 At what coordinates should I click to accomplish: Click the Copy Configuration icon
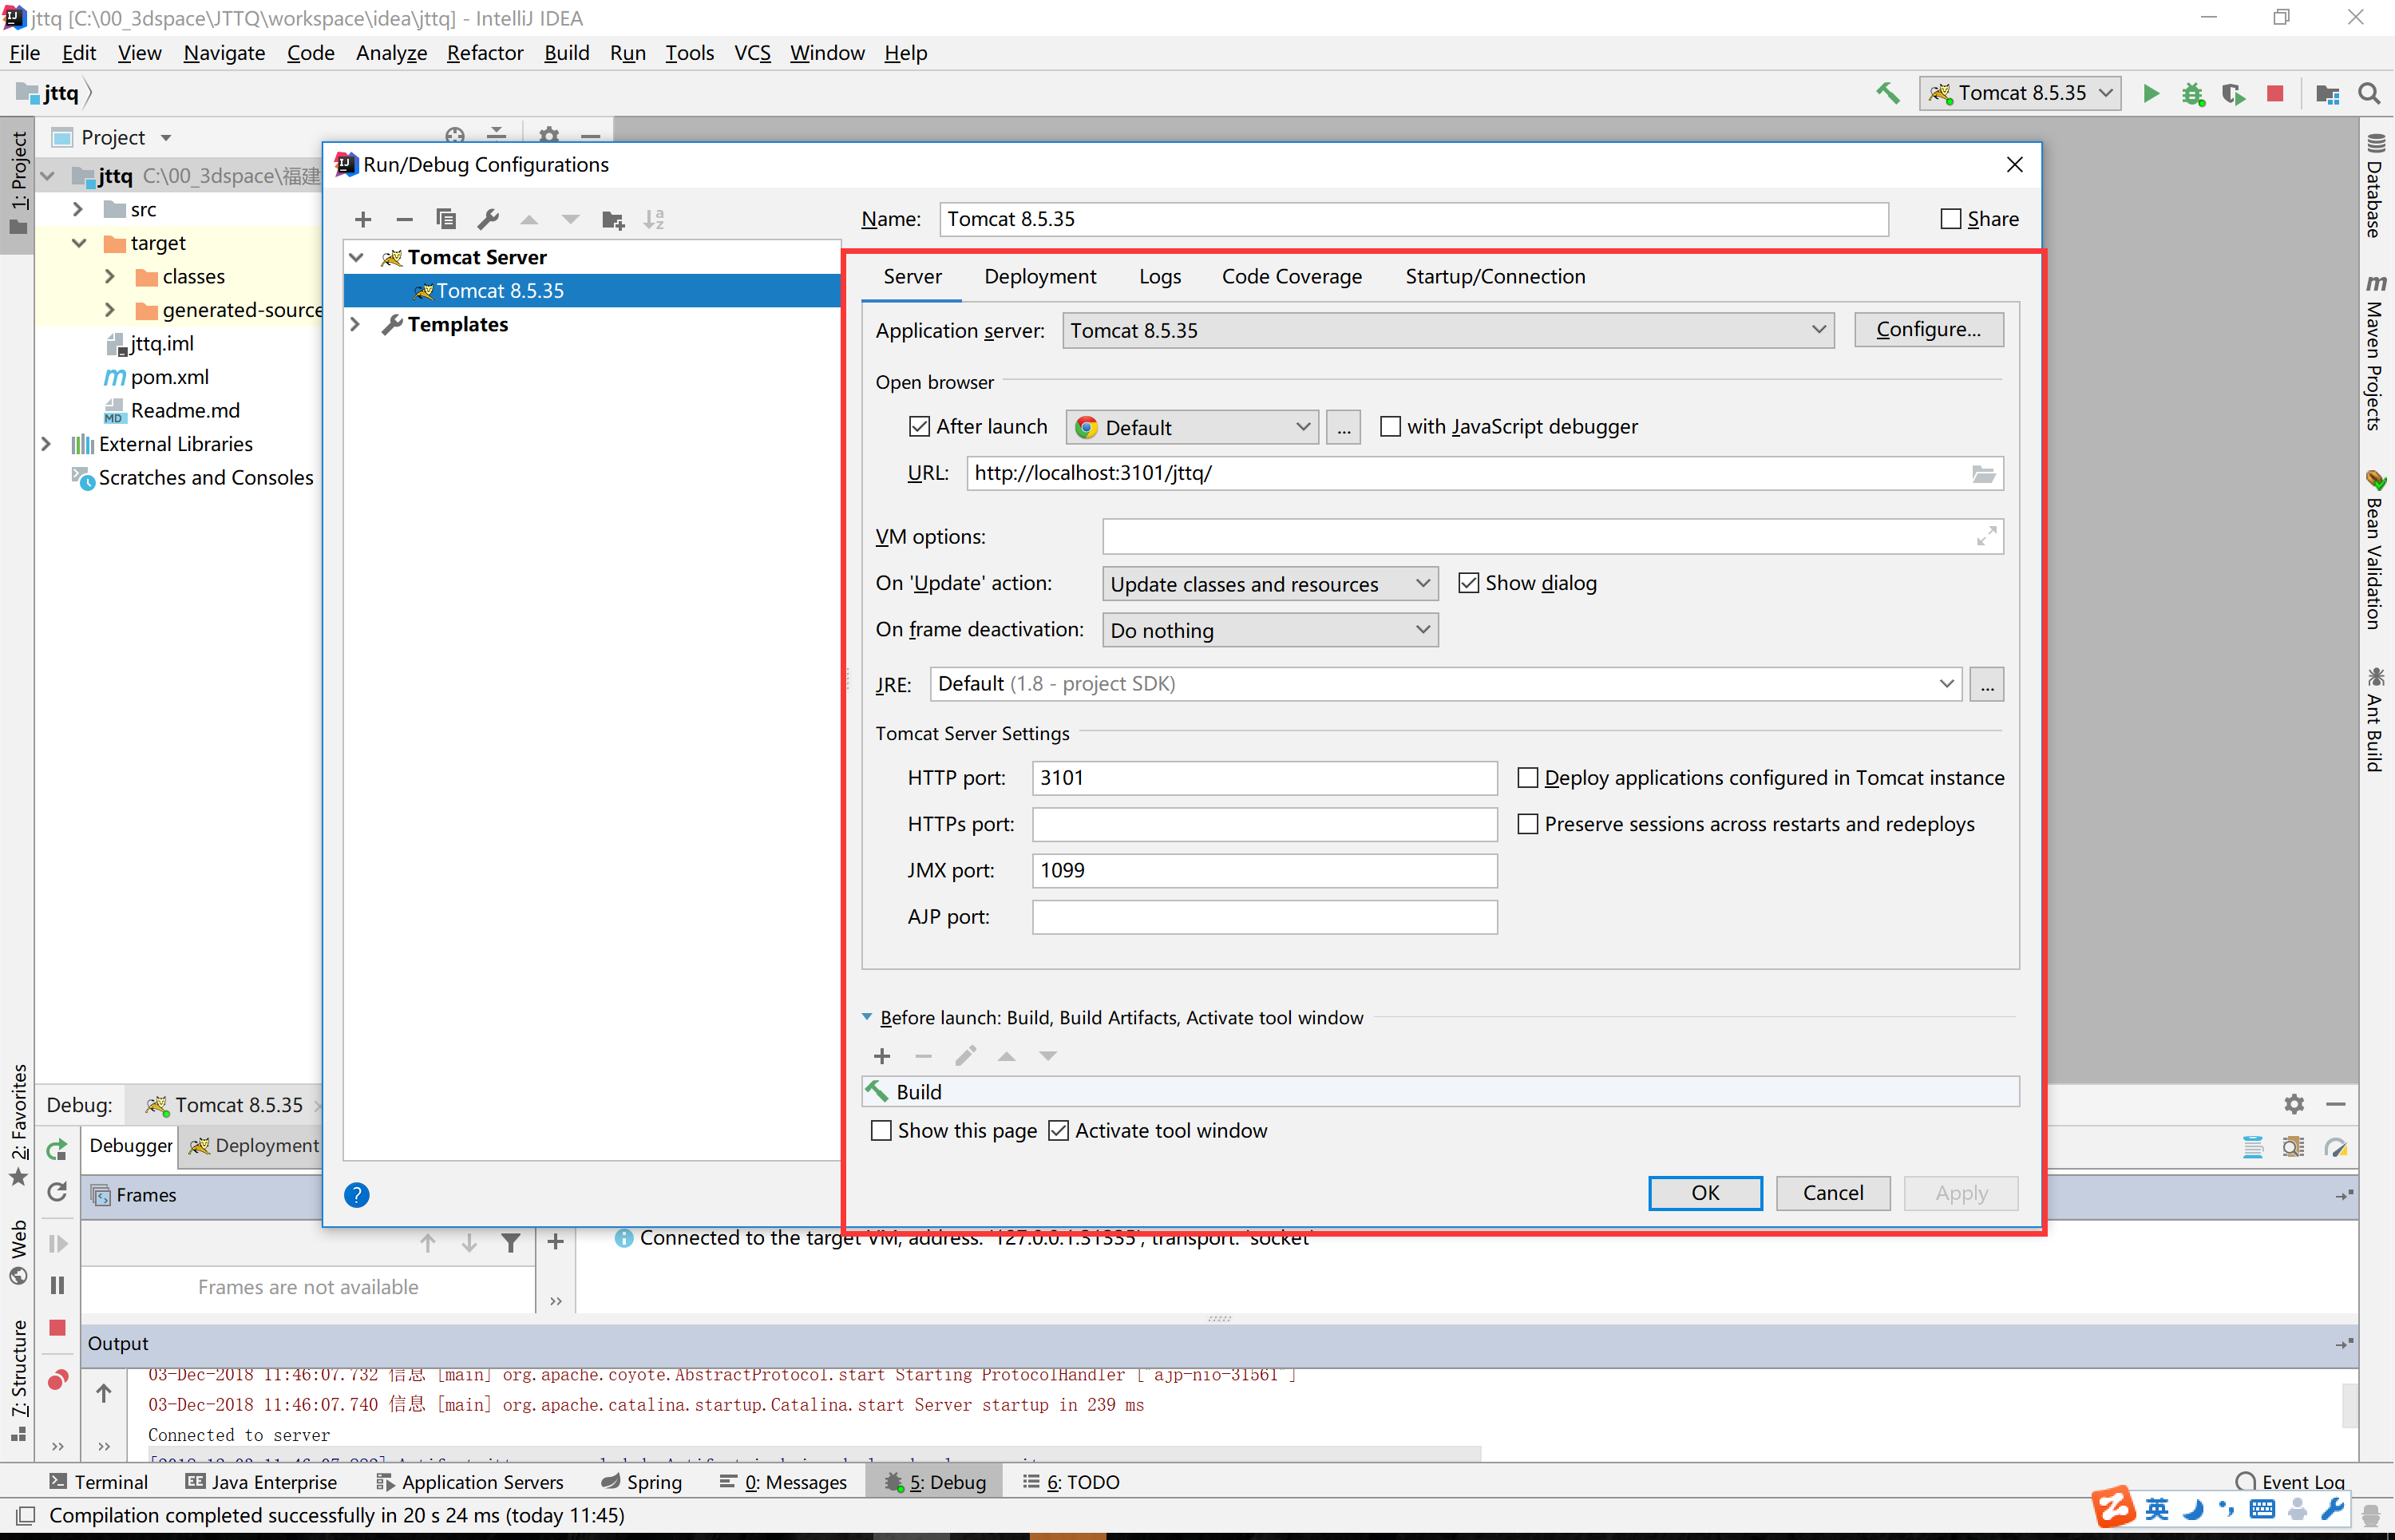446,220
